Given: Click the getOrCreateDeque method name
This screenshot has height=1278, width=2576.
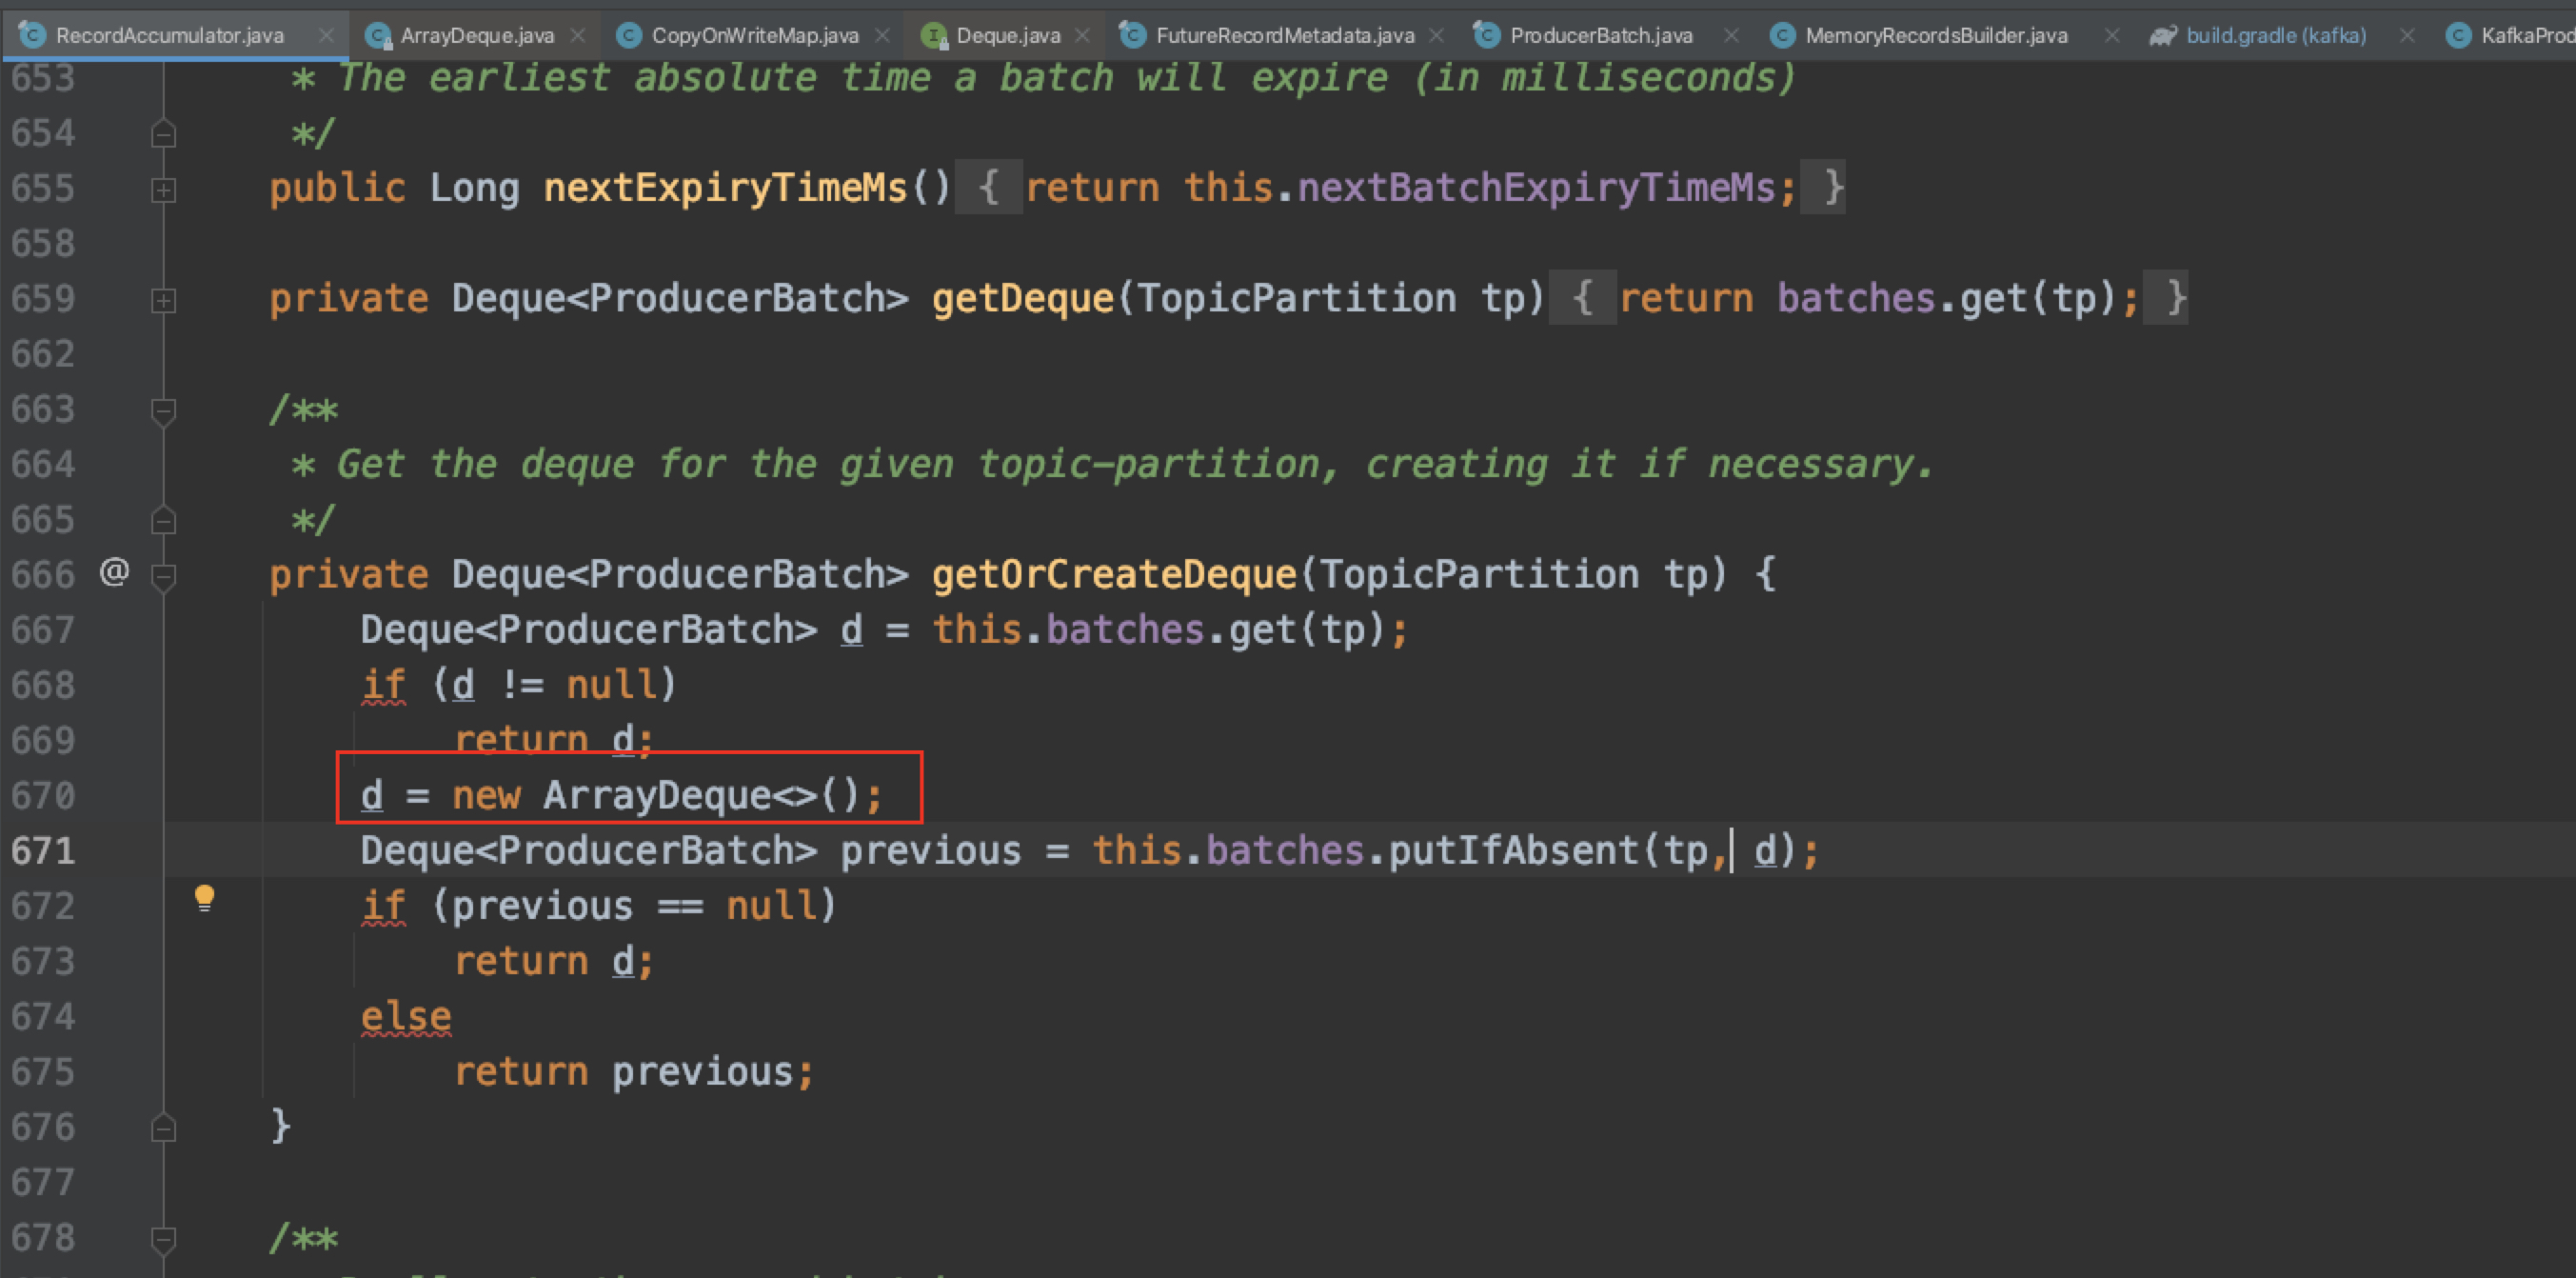Looking at the screenshot, I should [x=1113, y=574].
